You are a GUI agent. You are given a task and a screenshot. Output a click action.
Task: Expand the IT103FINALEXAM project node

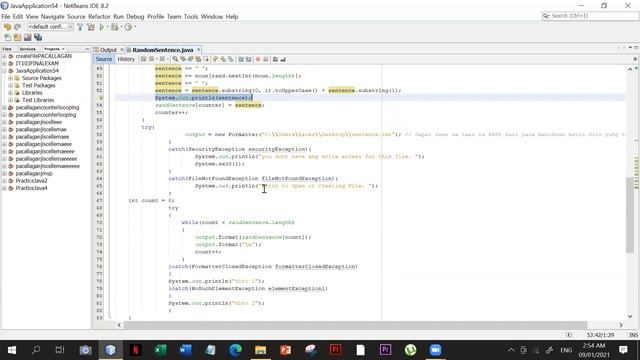[4, 64]
